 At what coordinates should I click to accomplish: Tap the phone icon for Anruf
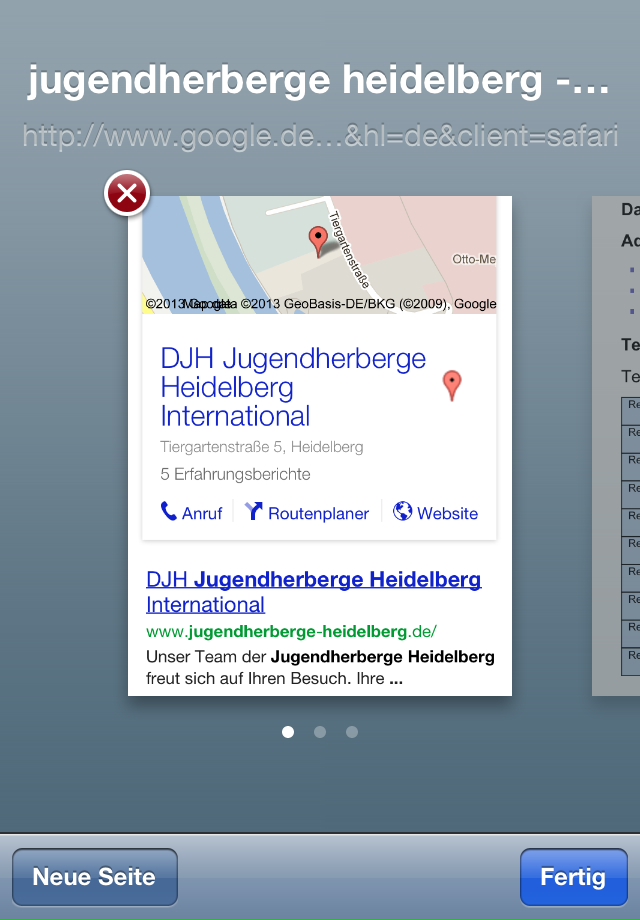(169, 512)
